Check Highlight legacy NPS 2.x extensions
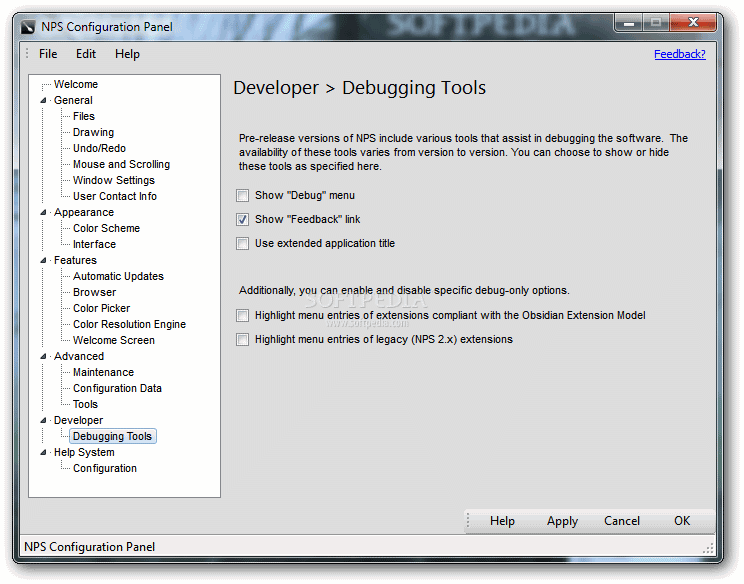 242,340
